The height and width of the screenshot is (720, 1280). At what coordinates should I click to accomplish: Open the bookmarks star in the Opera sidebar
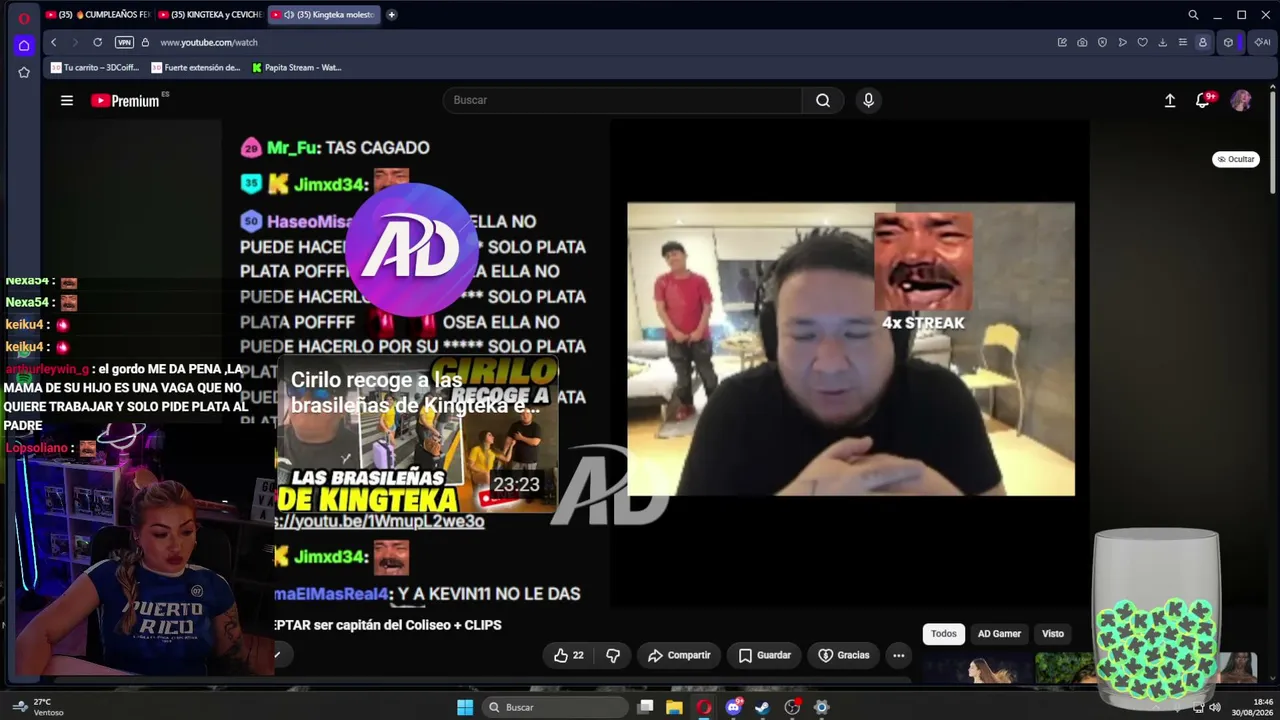tap(24, 72)
